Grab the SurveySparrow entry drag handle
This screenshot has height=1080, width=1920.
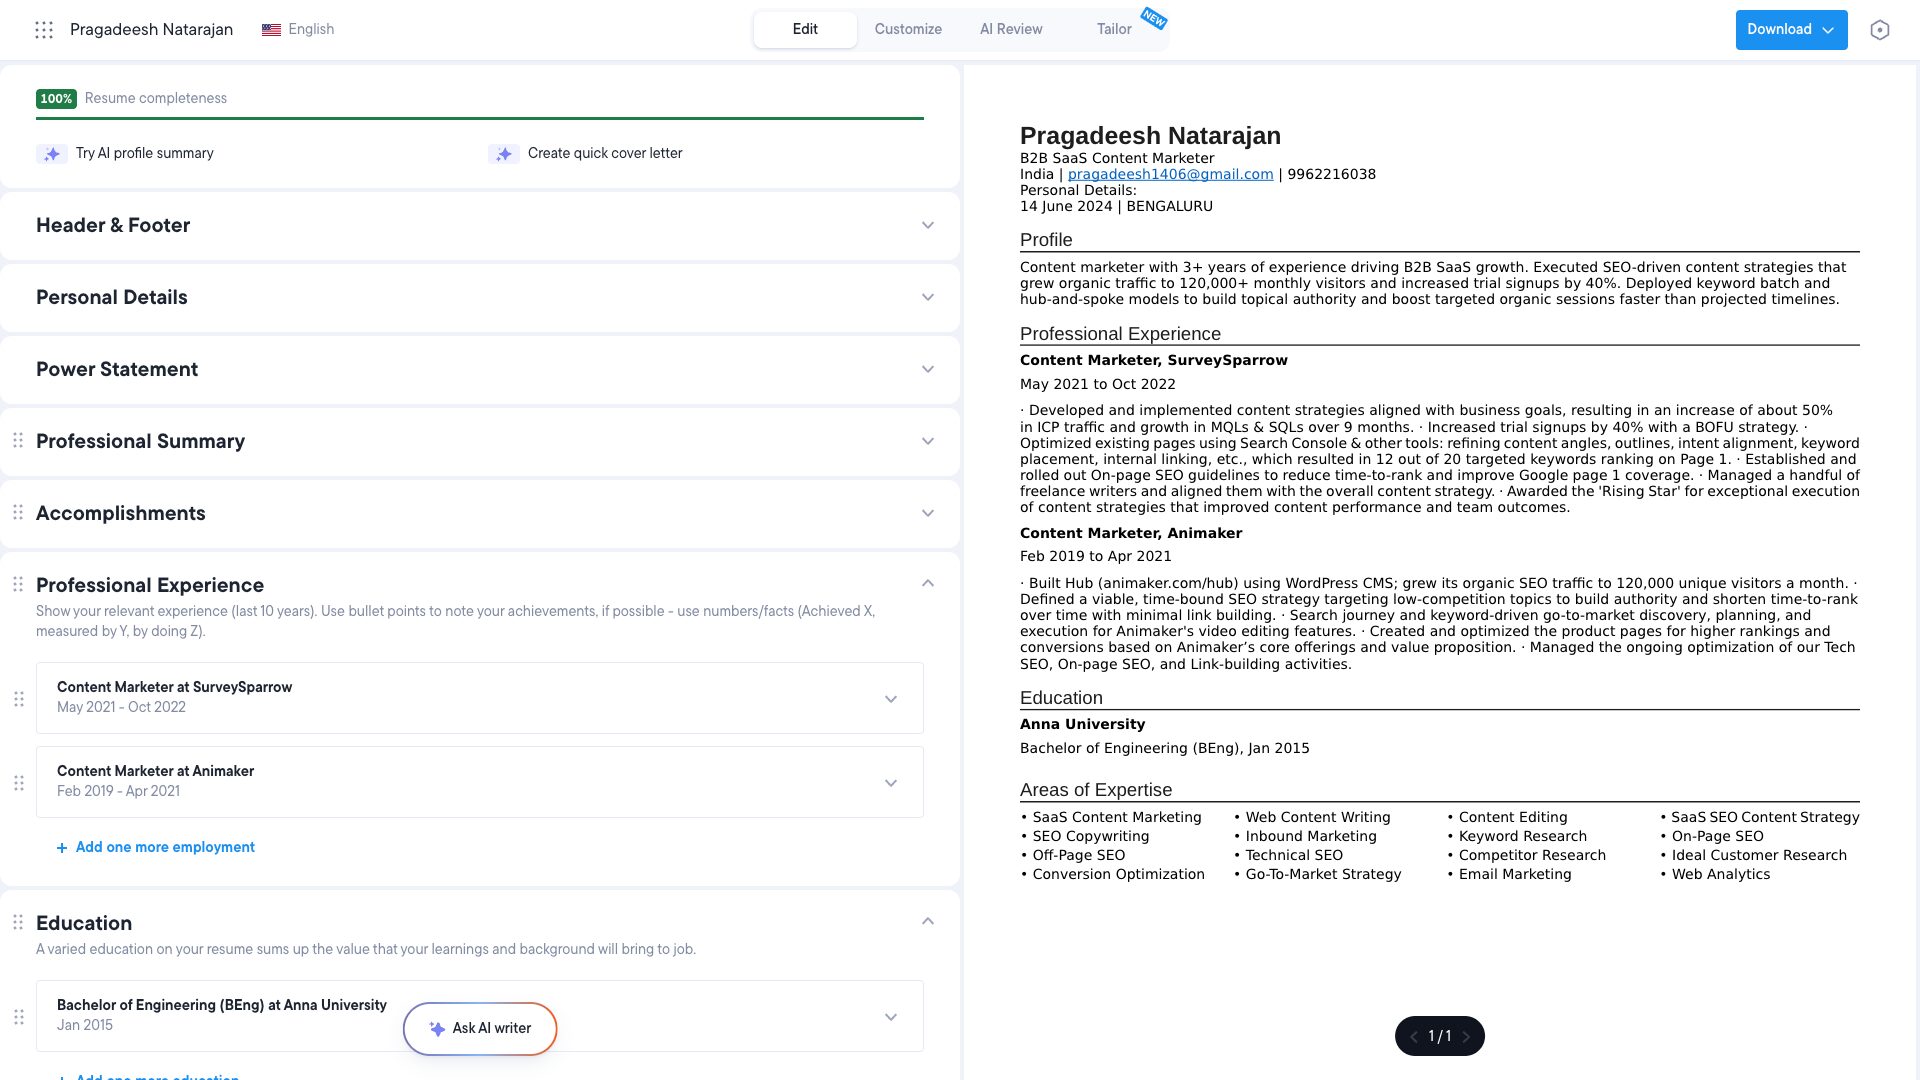point(19,699)
